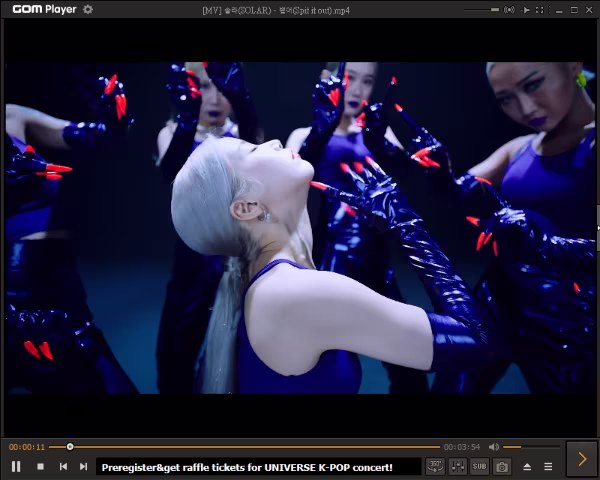Switch to fullscreen using title bar icon

[540, 10]
